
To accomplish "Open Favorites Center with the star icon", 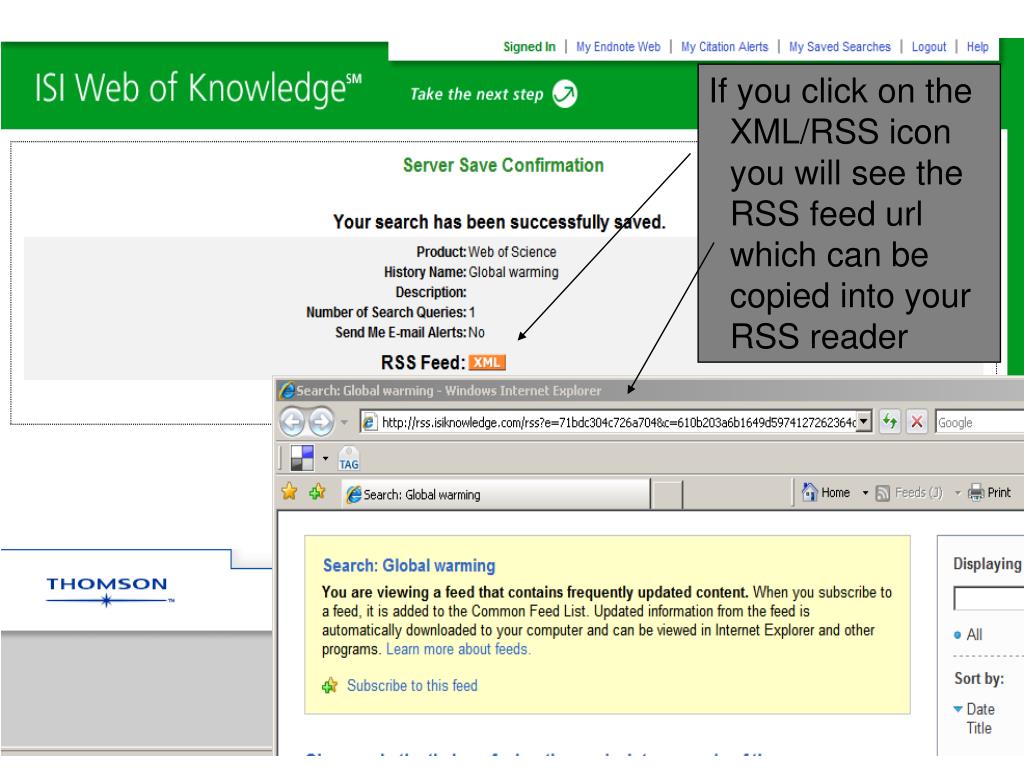I will (289, 491).
